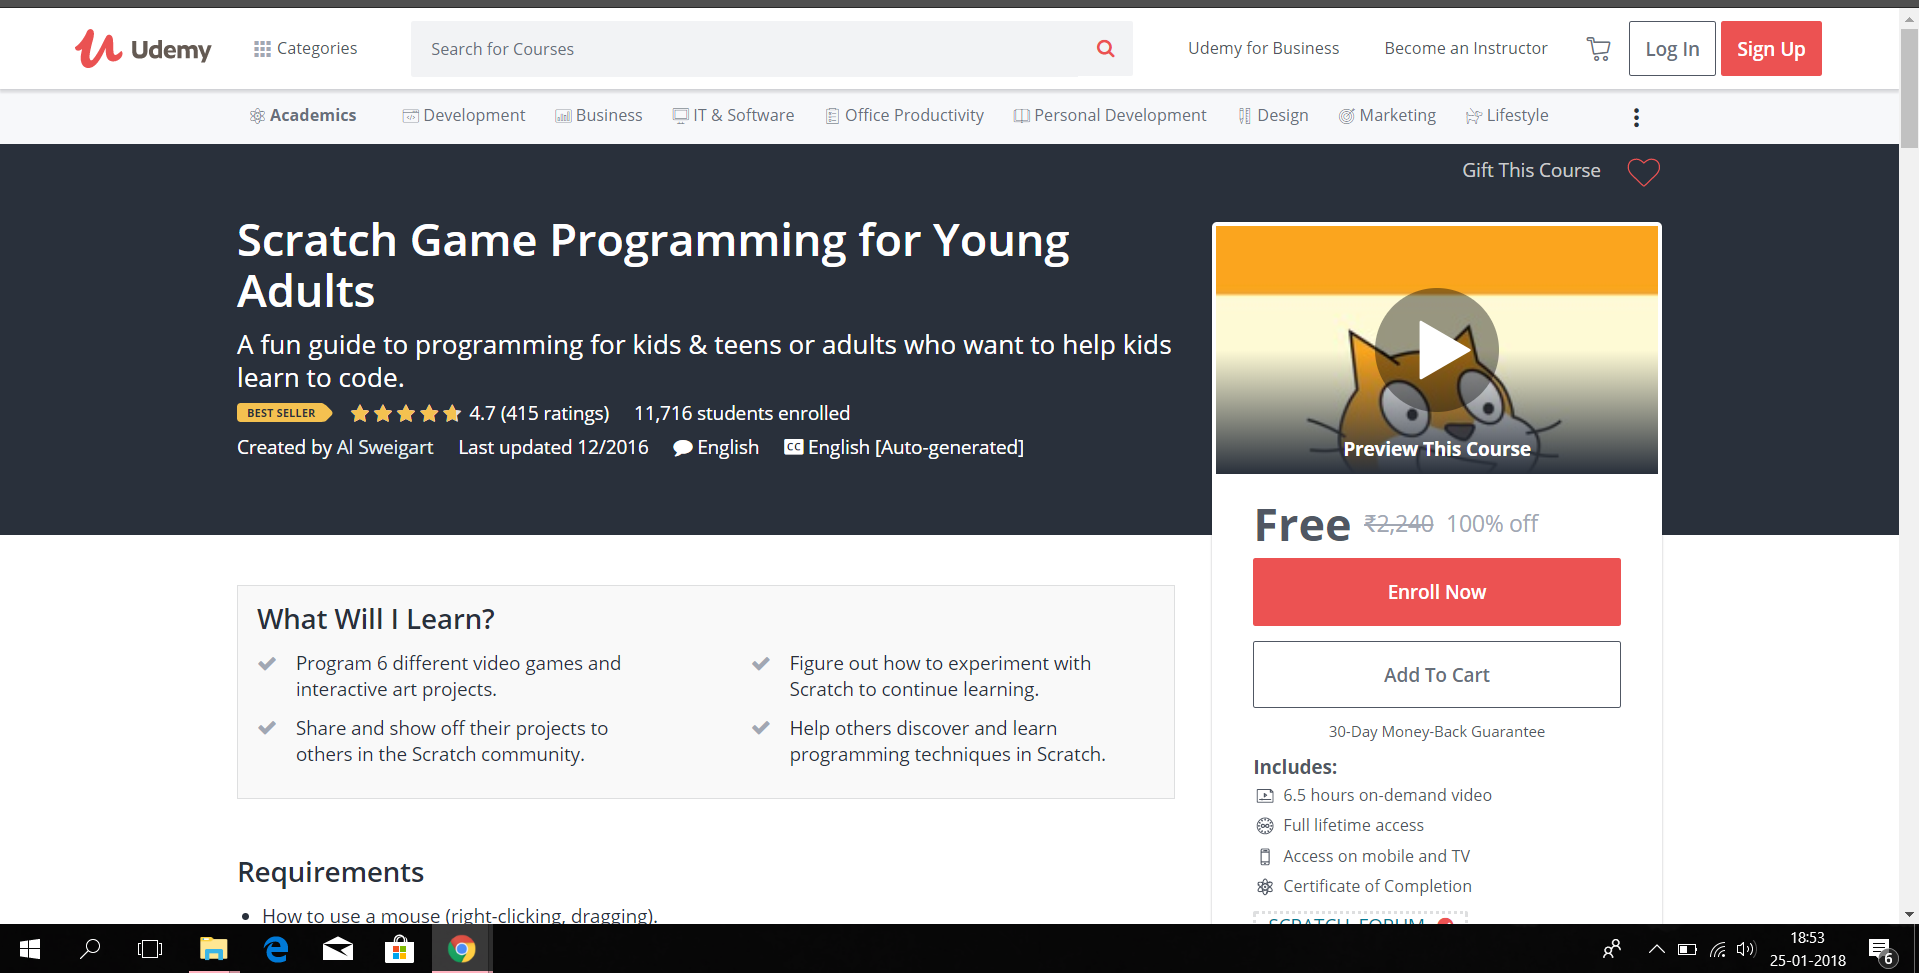Click the mobile and TV access icon

[1265, 857]
